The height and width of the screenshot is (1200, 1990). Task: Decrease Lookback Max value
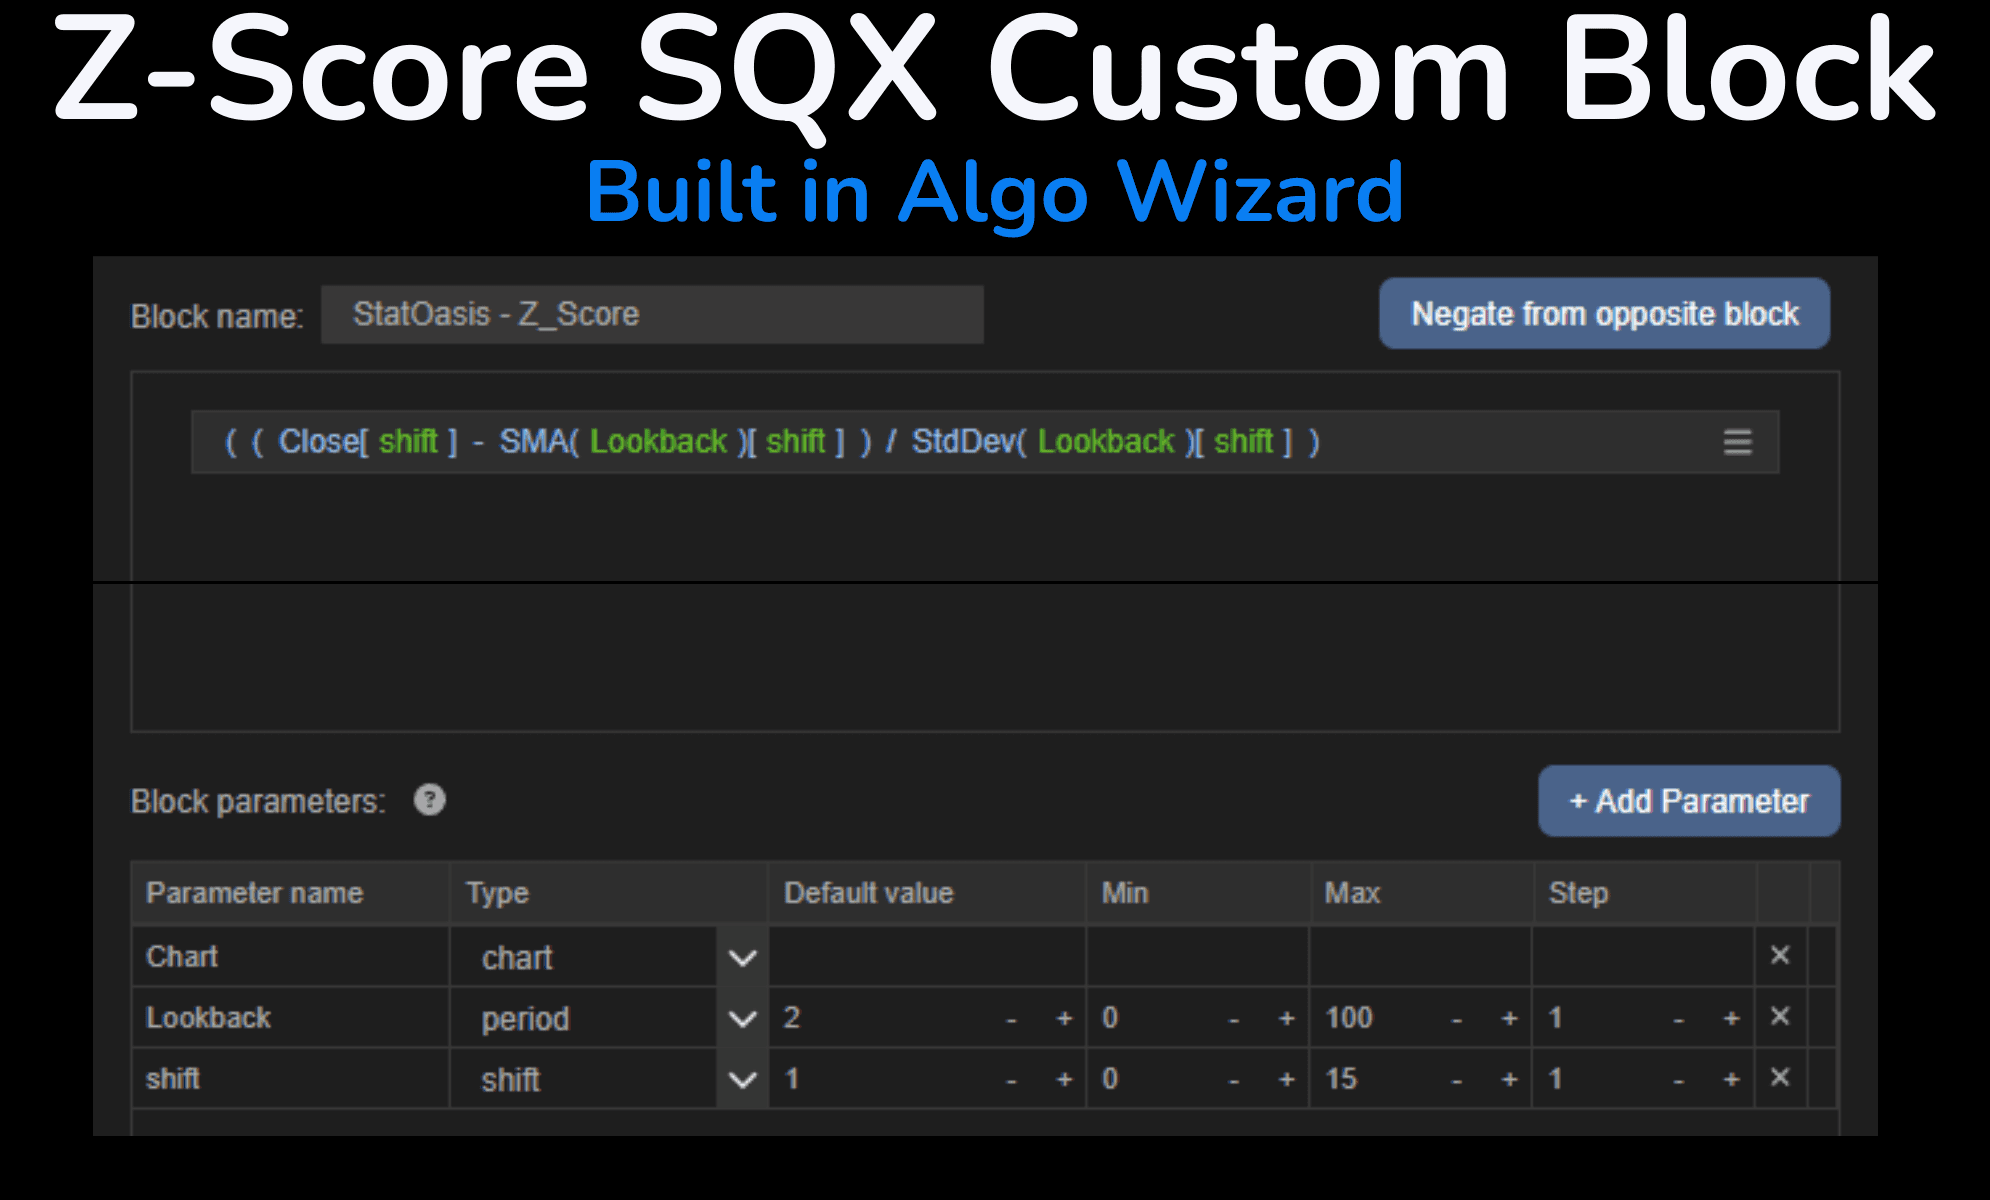[1457, 1018]
